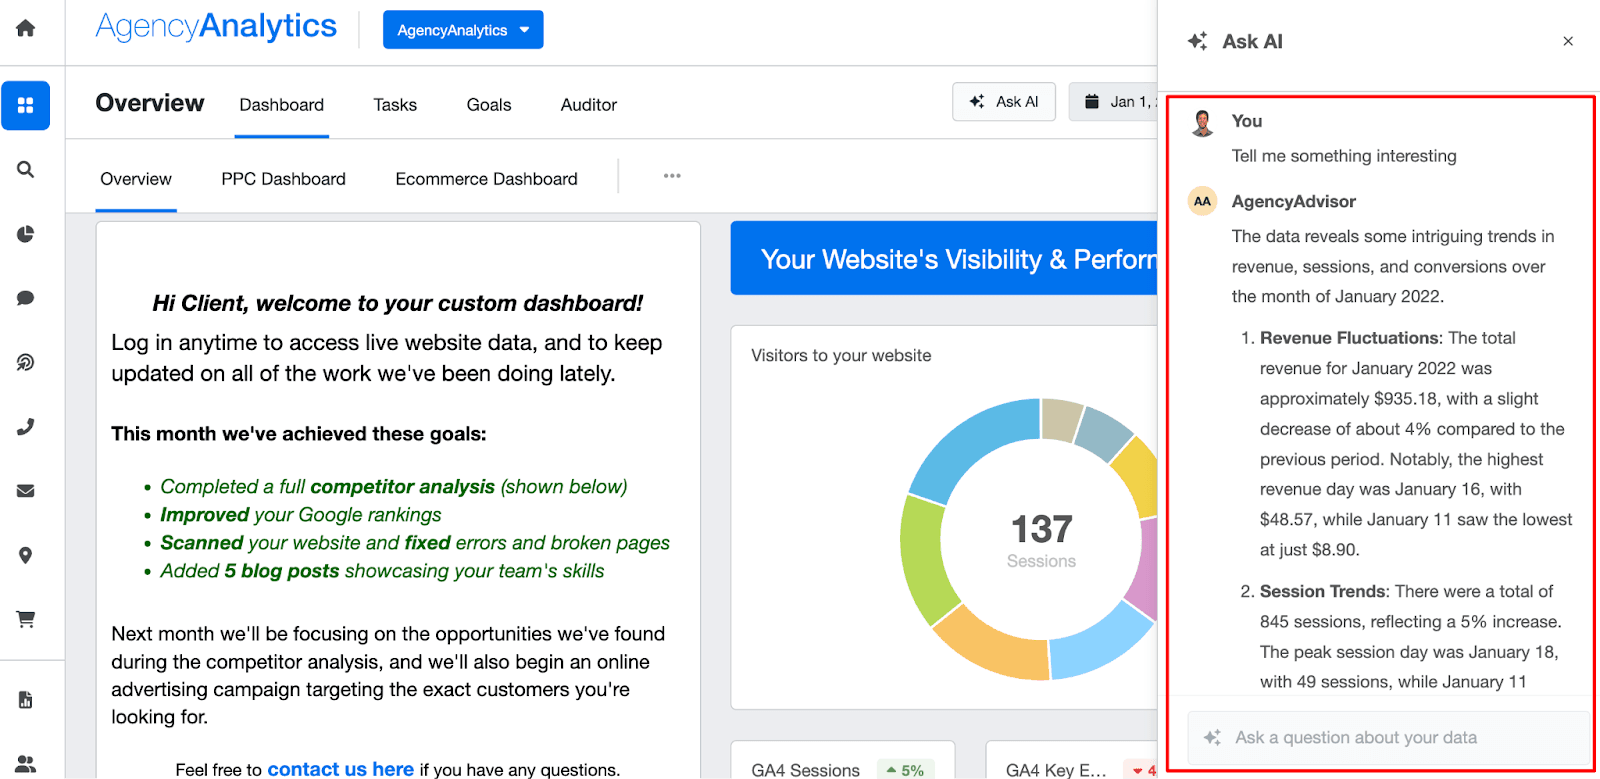Click the Overview page title
Viewport: 1600px width, 779px height.
click(150, 103)
